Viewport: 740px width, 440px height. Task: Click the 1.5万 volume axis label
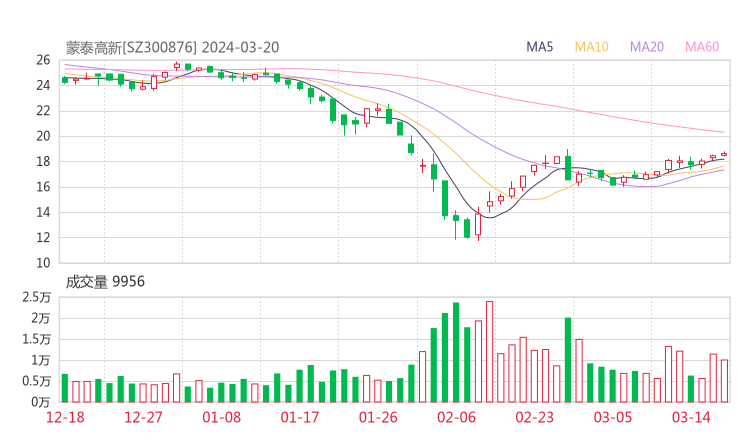click(36, 339)
